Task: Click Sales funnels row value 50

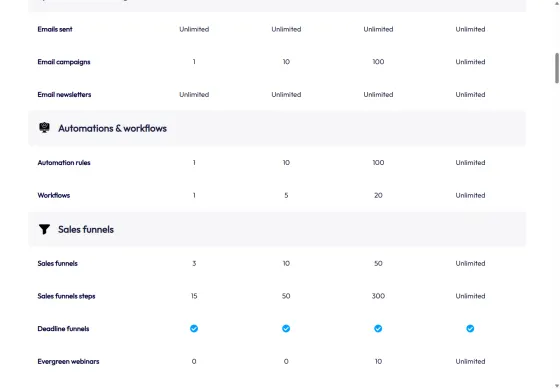Action: pos(378,264)
